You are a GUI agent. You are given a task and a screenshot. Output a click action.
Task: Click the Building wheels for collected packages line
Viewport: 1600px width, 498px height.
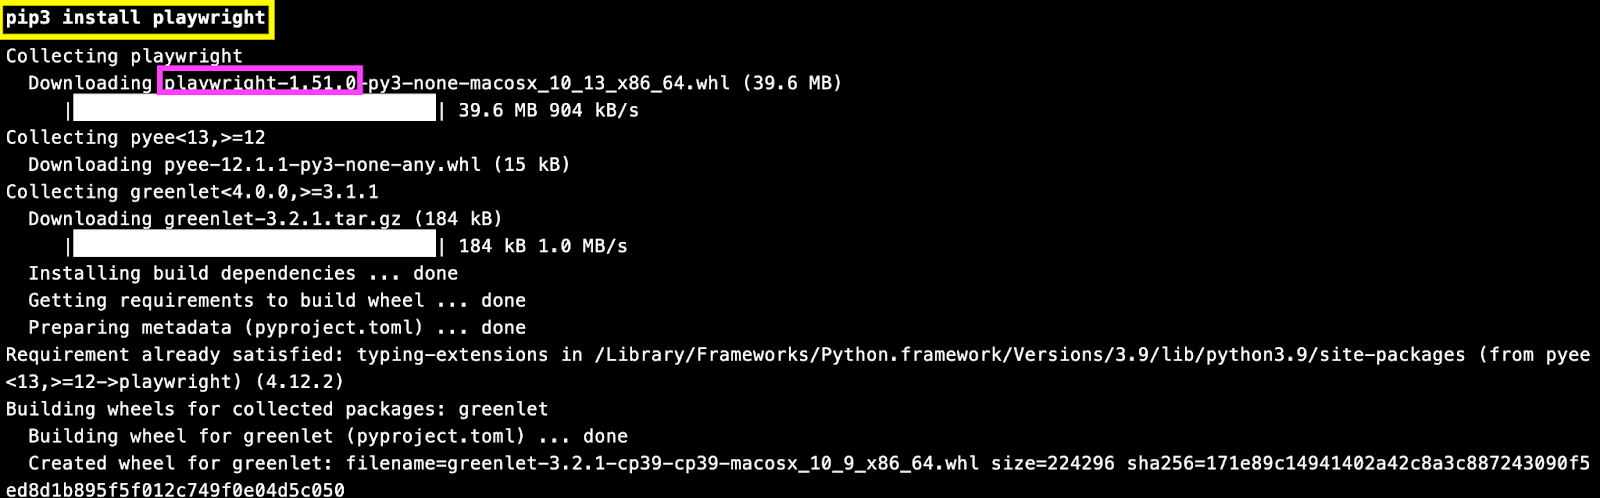(x=276, y=408)
